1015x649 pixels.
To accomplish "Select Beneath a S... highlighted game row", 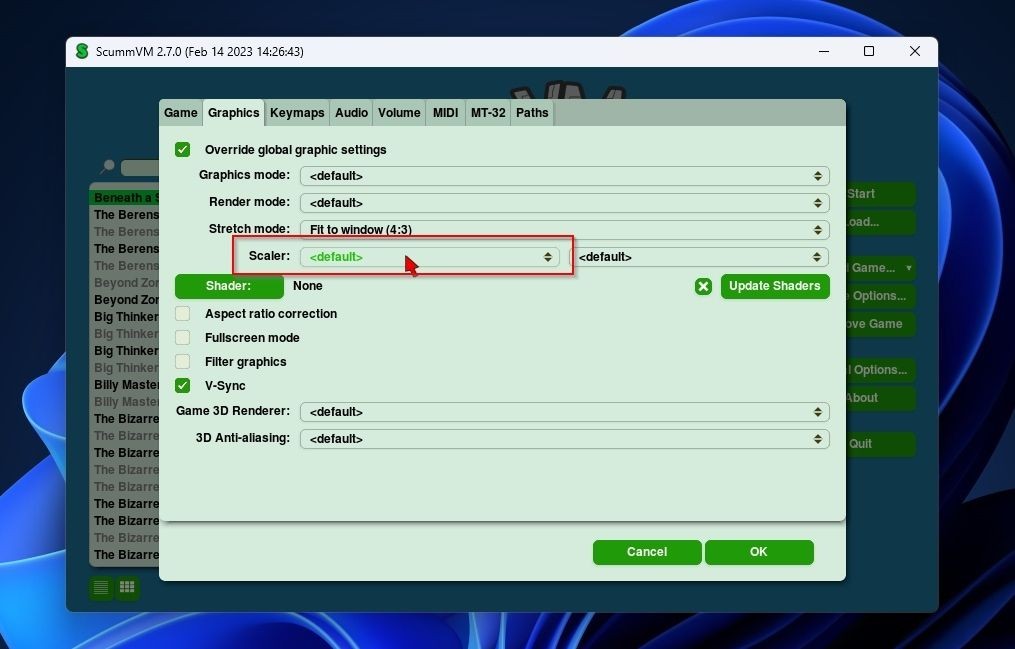I will [x=124, y=197].
